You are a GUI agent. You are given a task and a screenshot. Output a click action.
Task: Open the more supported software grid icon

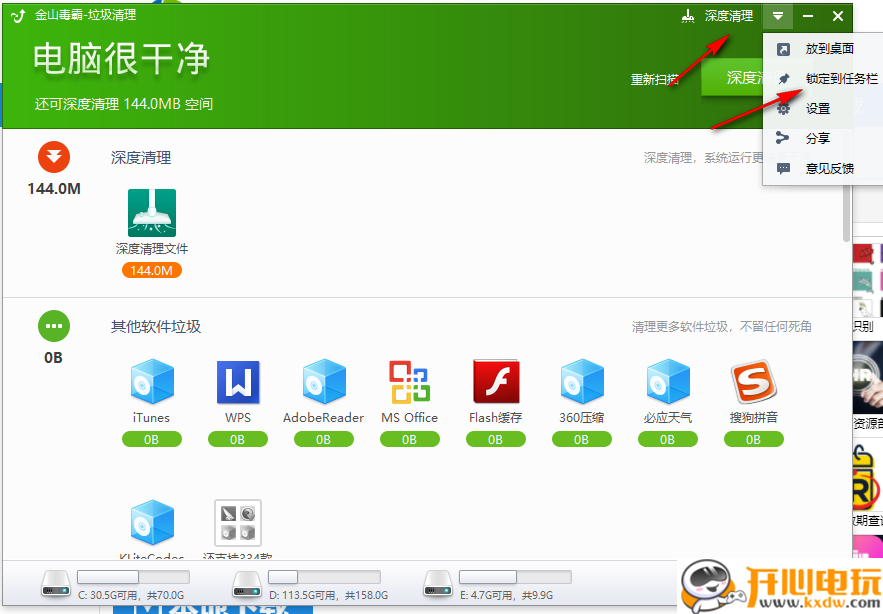(x=238, y=523)
